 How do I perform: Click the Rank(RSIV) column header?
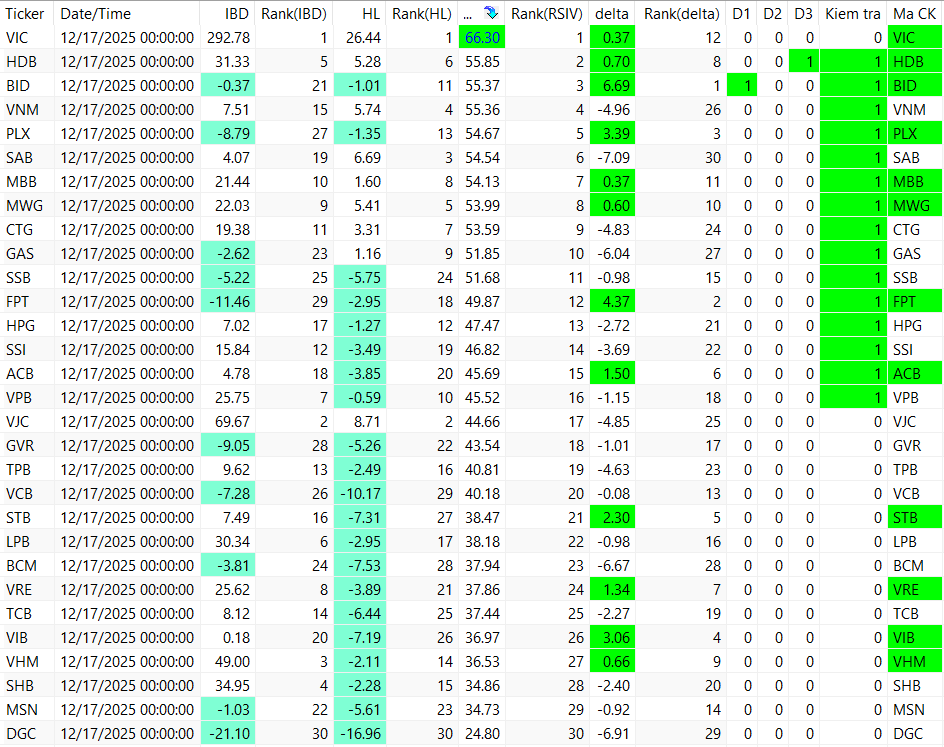point(547,13)
